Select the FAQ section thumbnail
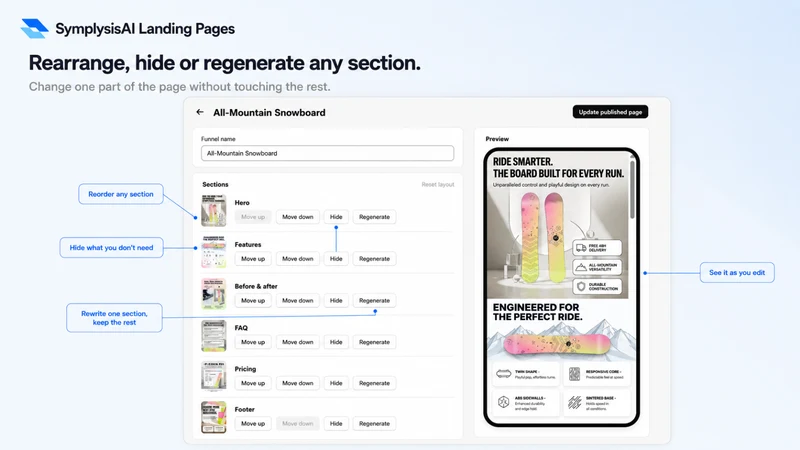The height and width of the screenshot is (450, 800). 214,336
